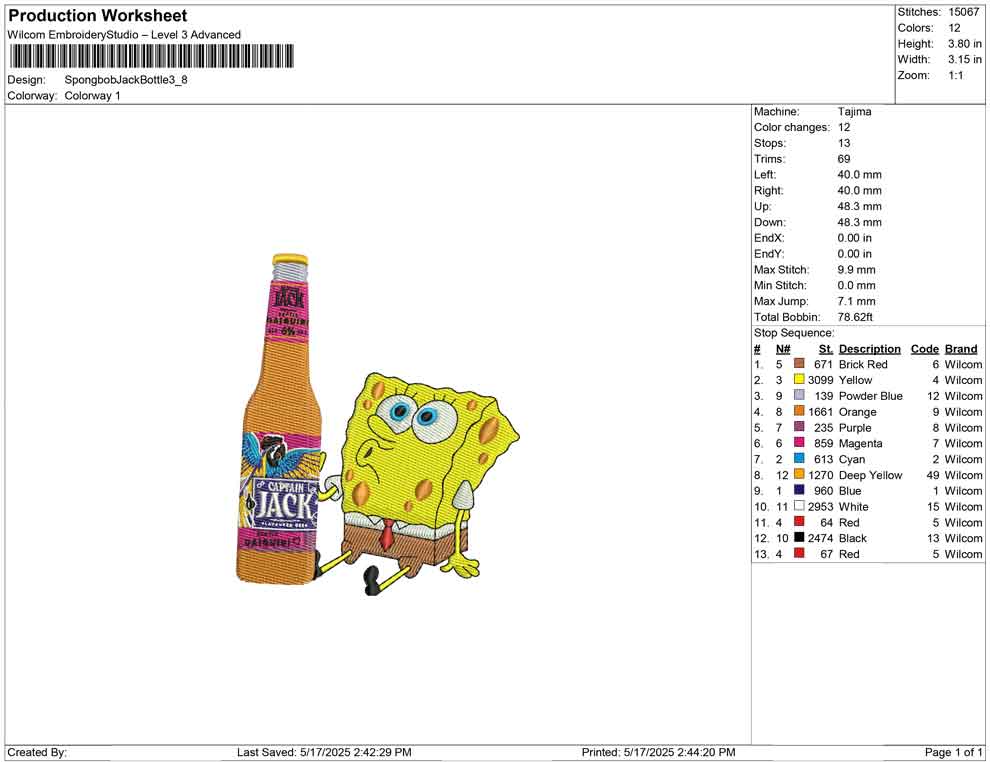The height and width of the screenshot is (762, 990).
Task: Select the White 2953 swatch
Action: (x=799, y=506)
